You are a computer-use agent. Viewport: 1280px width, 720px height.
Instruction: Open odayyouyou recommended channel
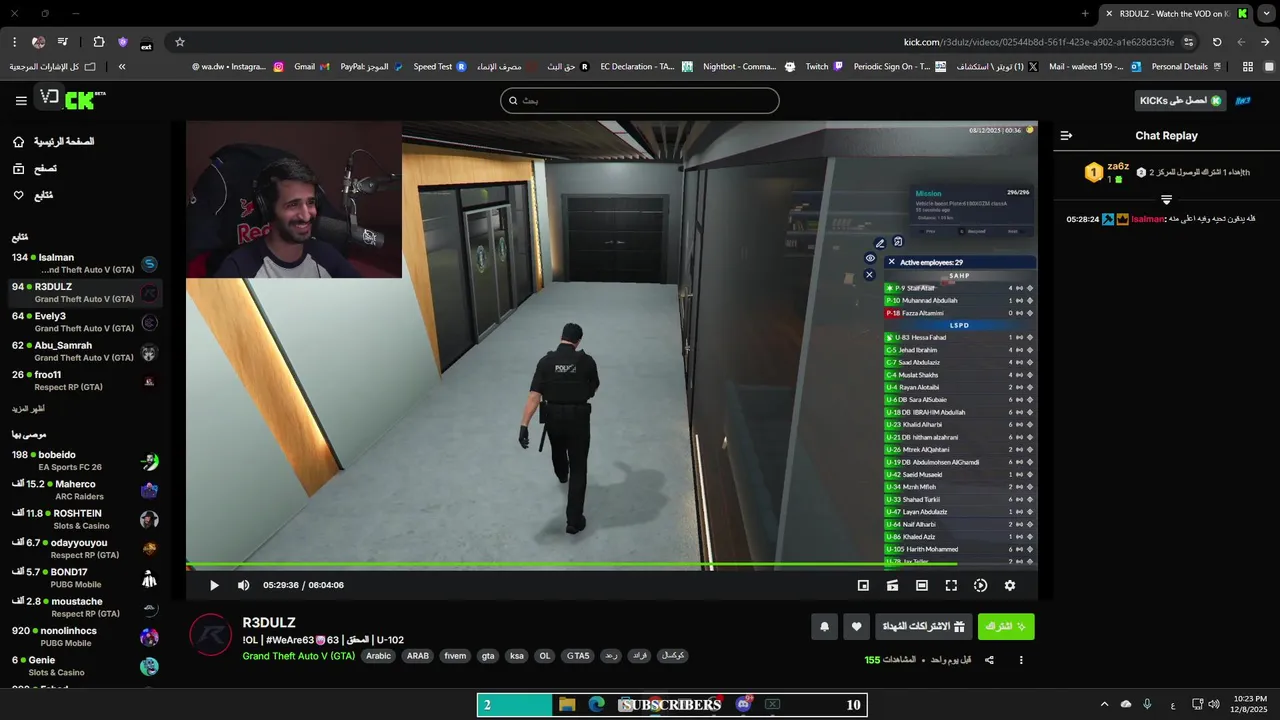85,549
